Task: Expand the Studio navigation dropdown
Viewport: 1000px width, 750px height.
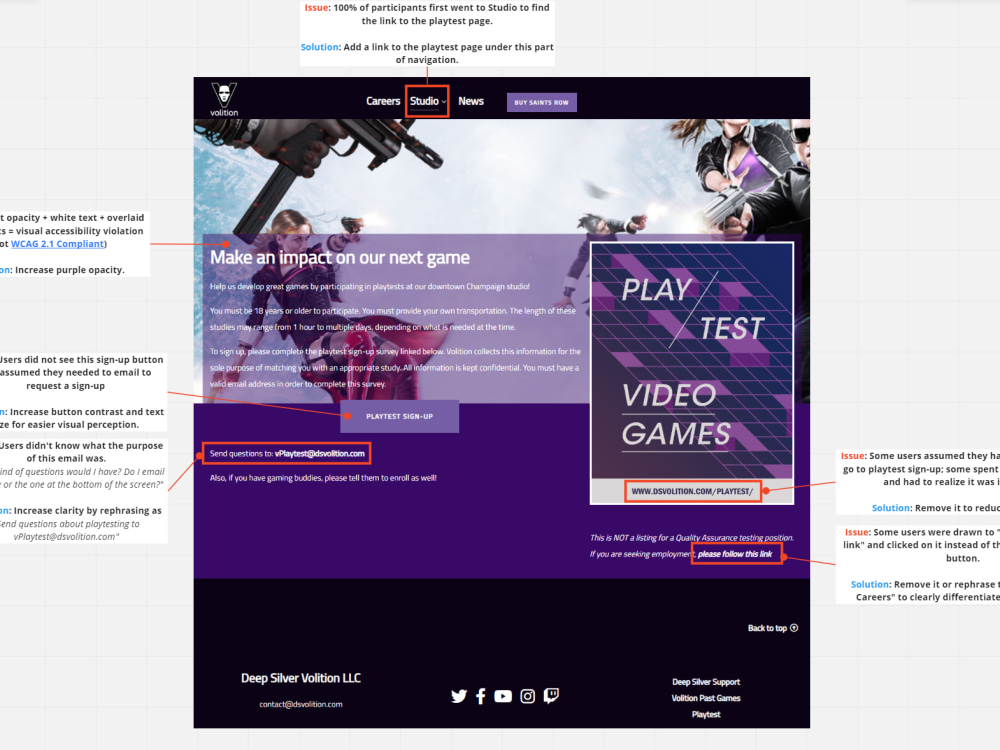Action: click(427, 101)
